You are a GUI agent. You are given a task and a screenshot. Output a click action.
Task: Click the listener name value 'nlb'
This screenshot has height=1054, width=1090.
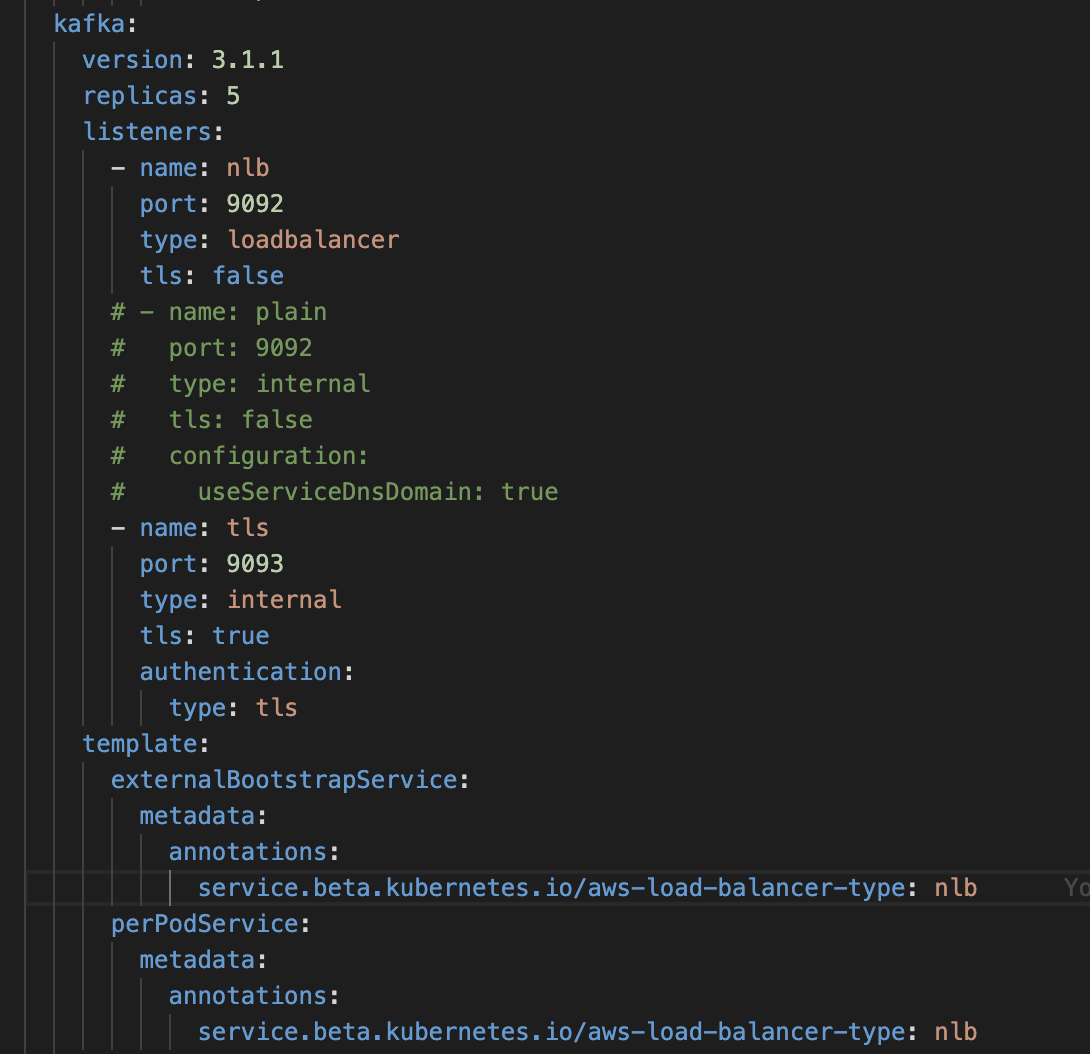tap(247, 168)
